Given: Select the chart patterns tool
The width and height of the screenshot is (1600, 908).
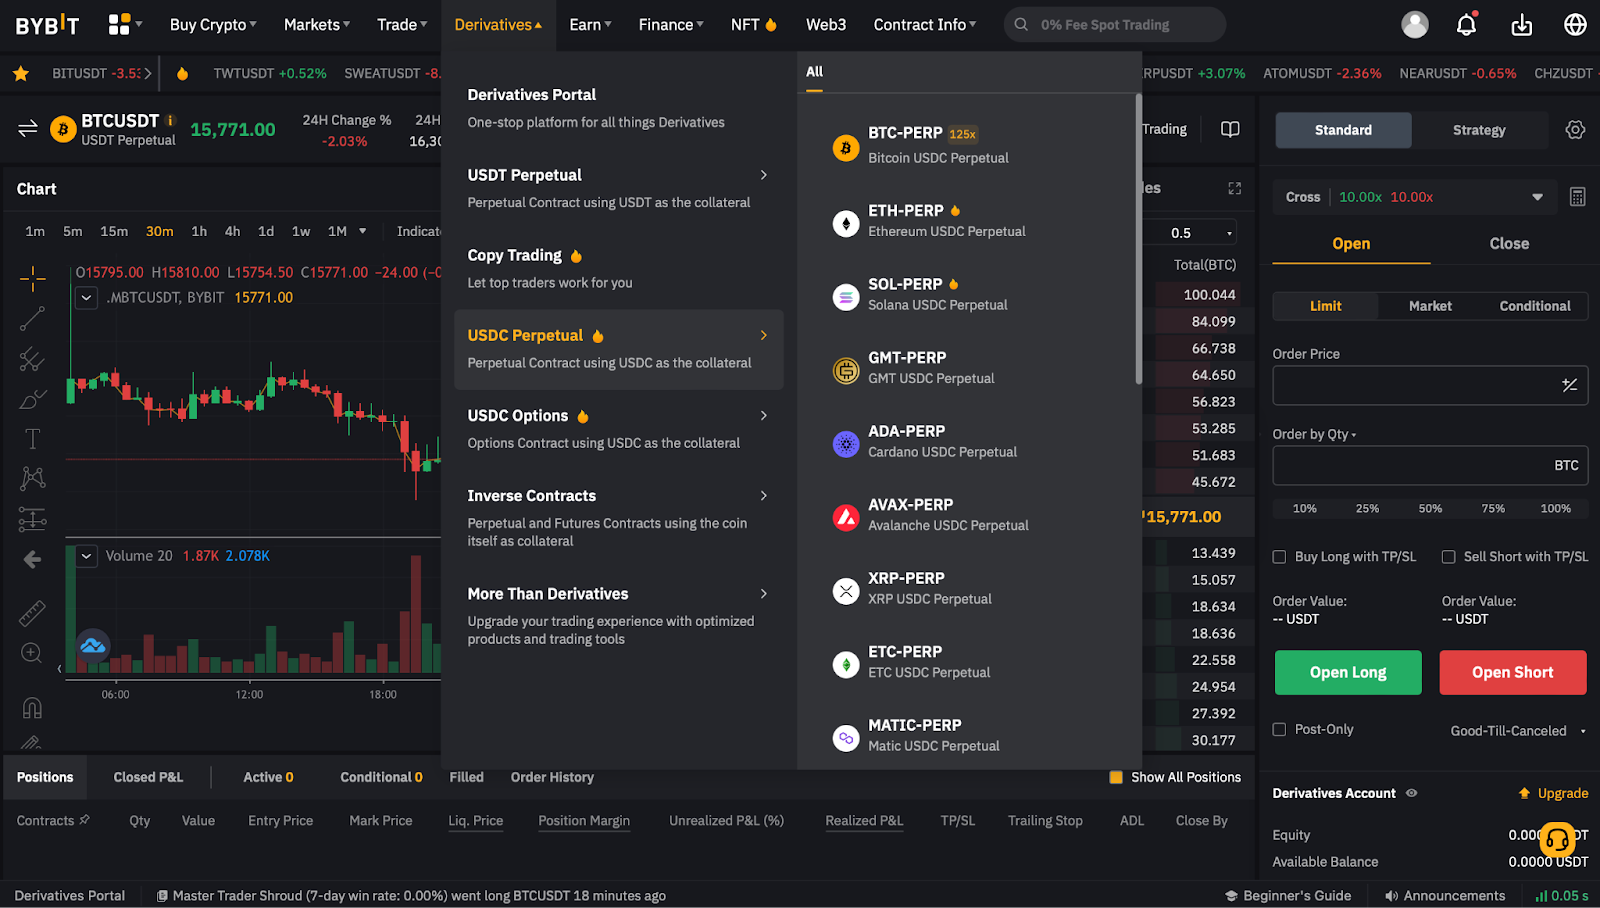Looking at the screenshot, I should [32, 478].
